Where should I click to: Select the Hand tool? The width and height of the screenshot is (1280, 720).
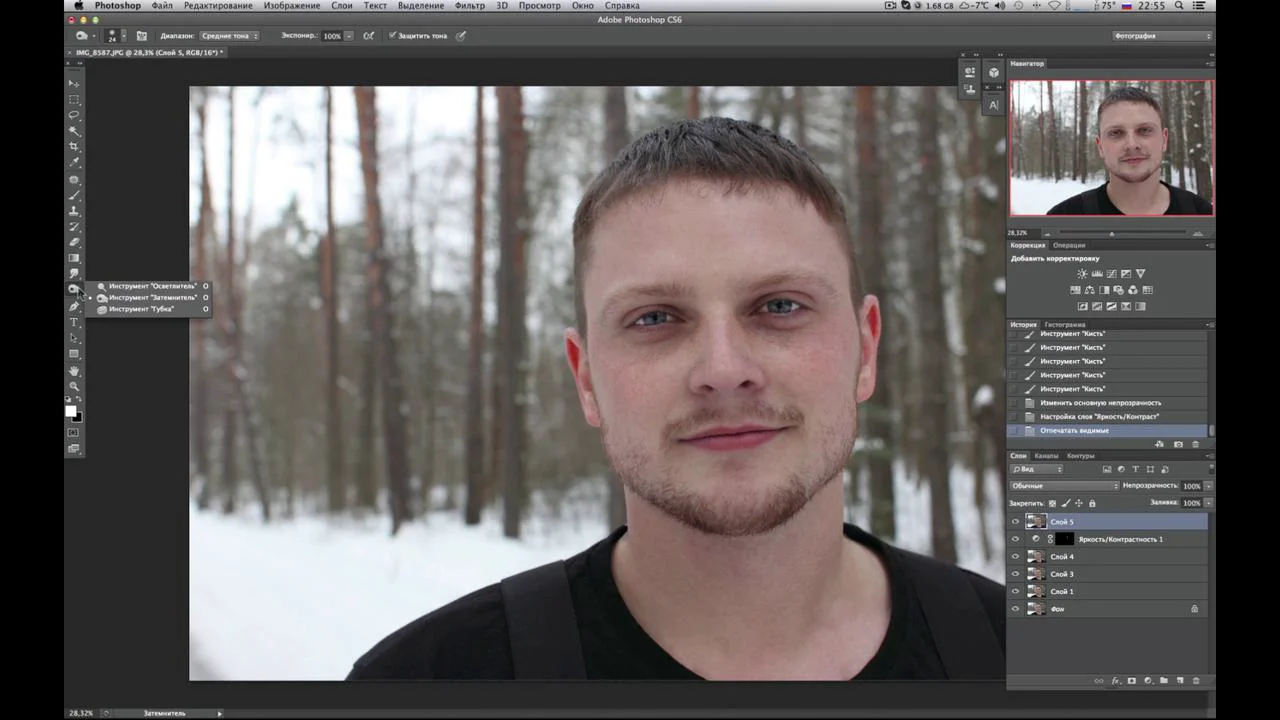74,371
